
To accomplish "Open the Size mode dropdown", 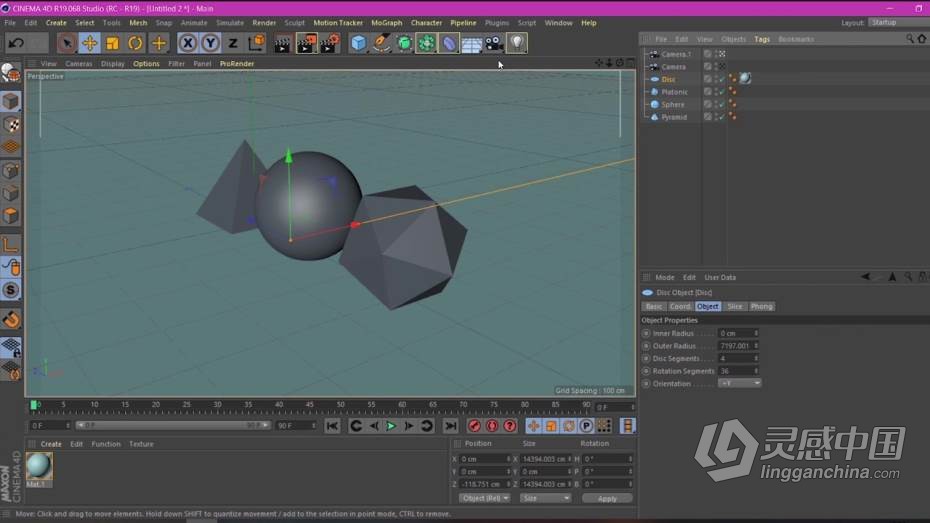I will [546, 498].
